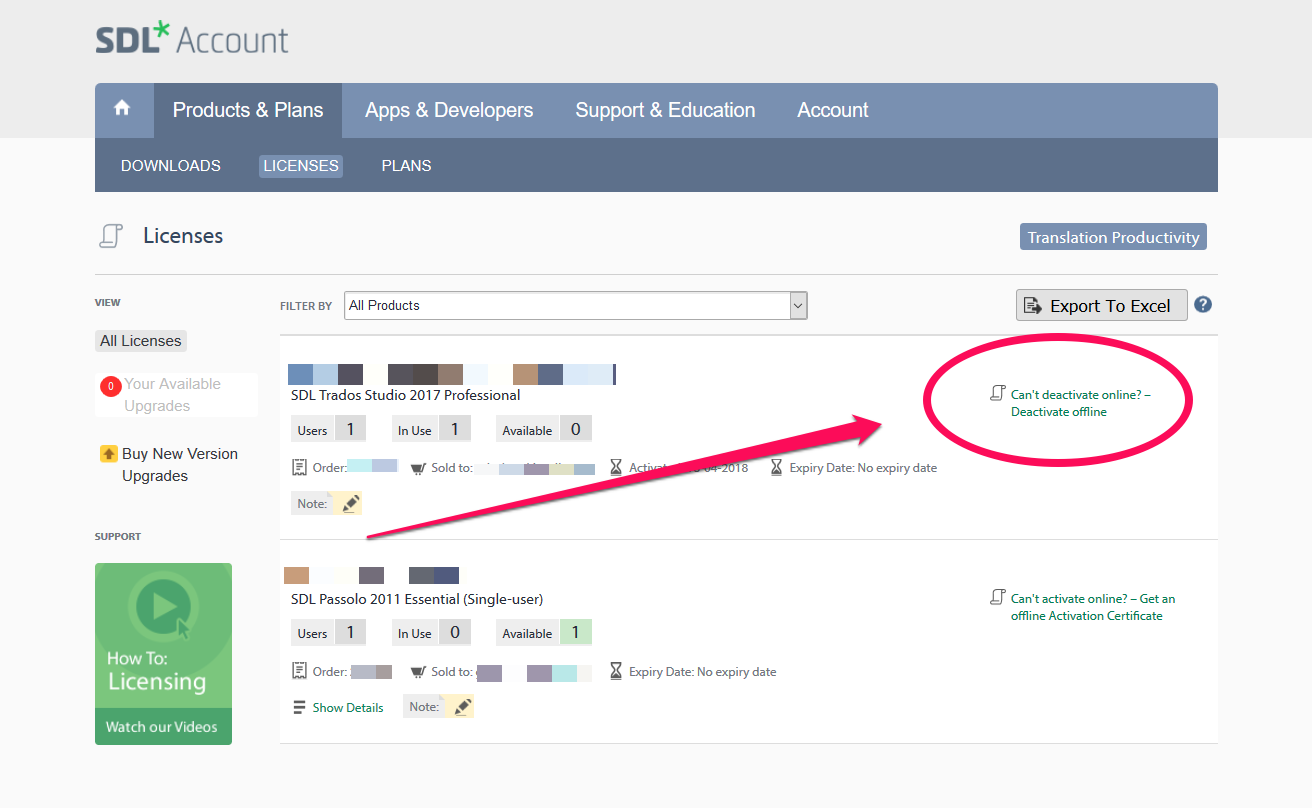This screenshot has height=808, width=1312.
Task: Switch to the DOWNLOADS sub-tab
Action: pyautogui.click(x=171, y=166)
